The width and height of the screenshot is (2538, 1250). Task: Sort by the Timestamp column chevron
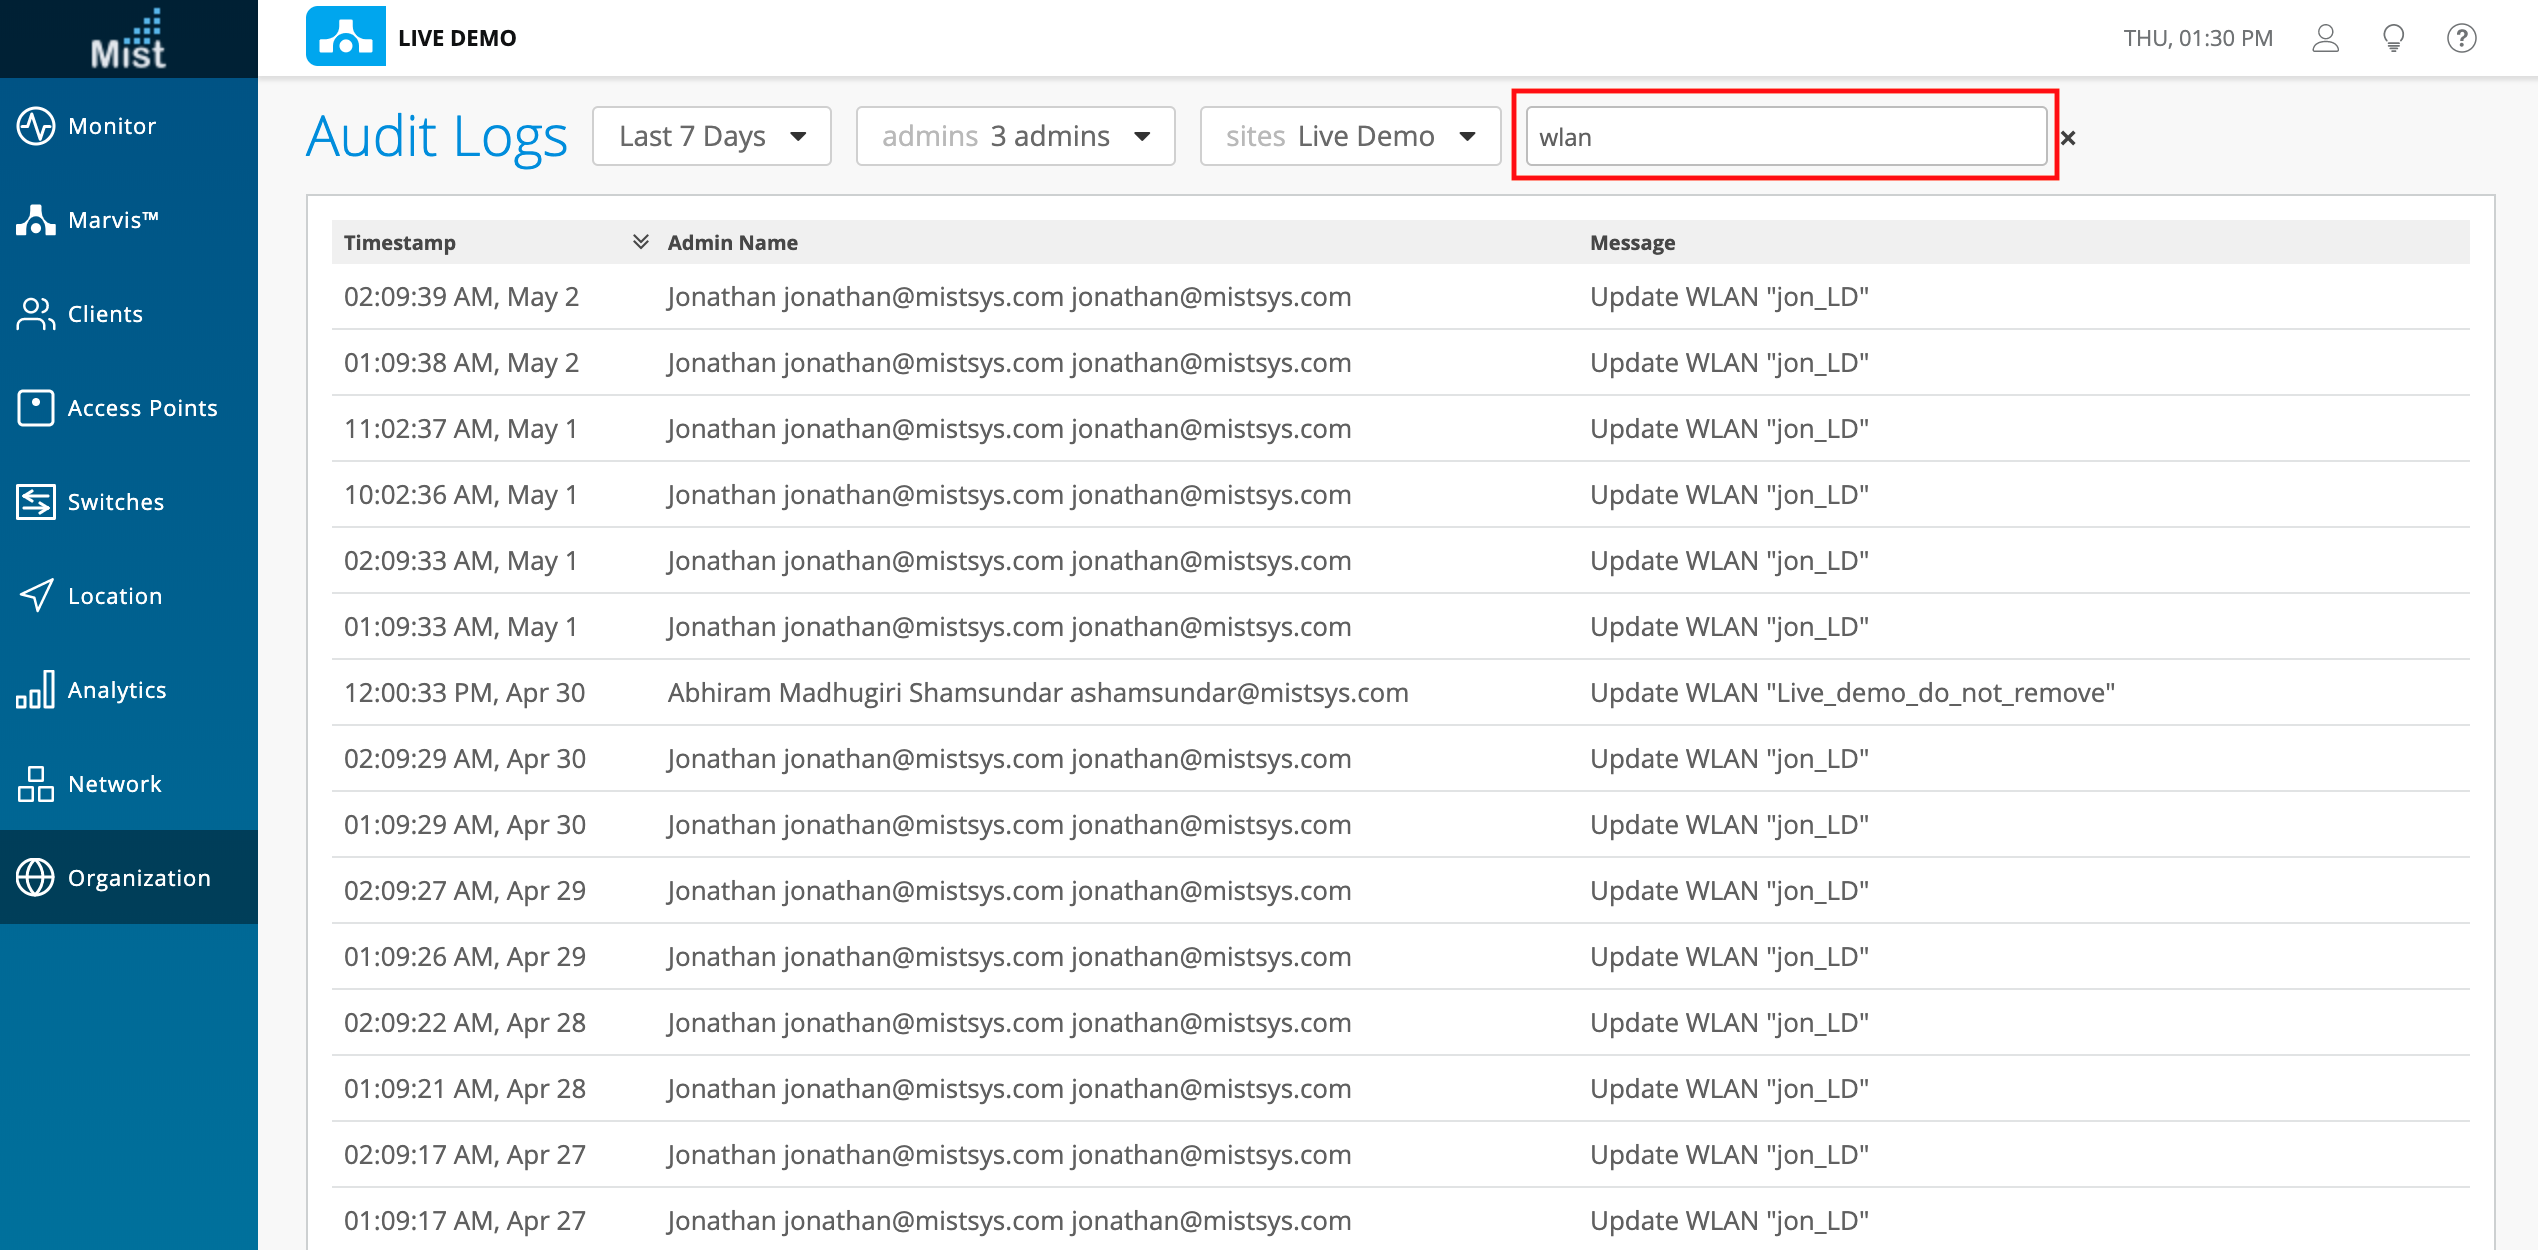[x=641, y=242]
